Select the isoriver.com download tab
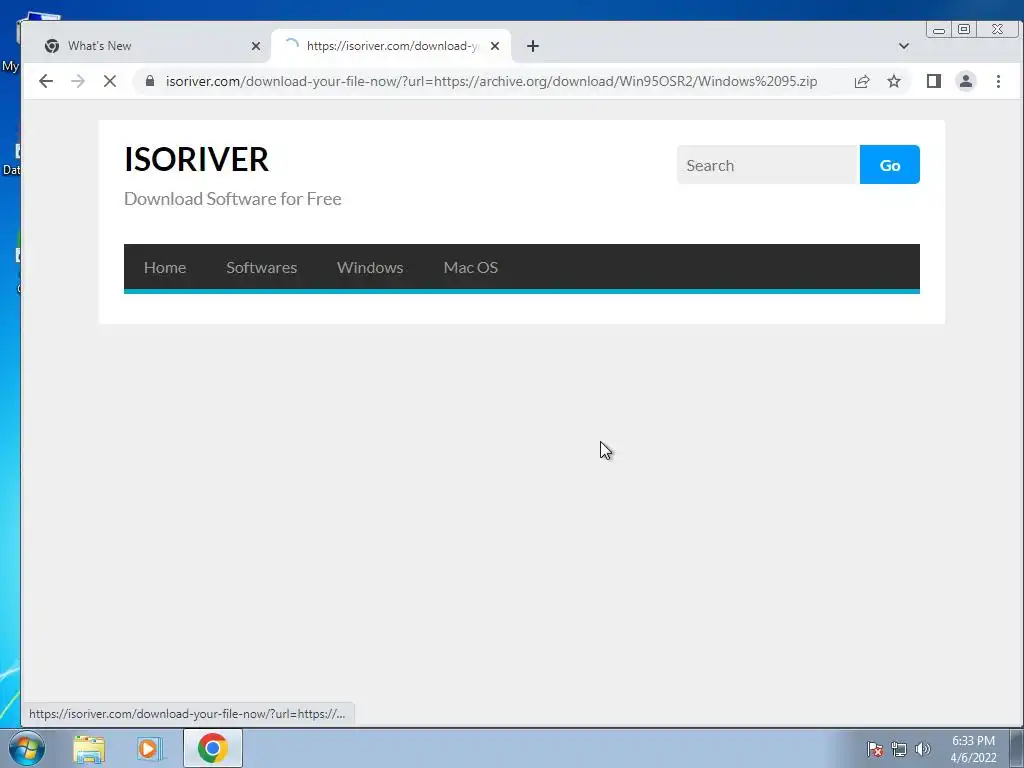 [391, 46]
